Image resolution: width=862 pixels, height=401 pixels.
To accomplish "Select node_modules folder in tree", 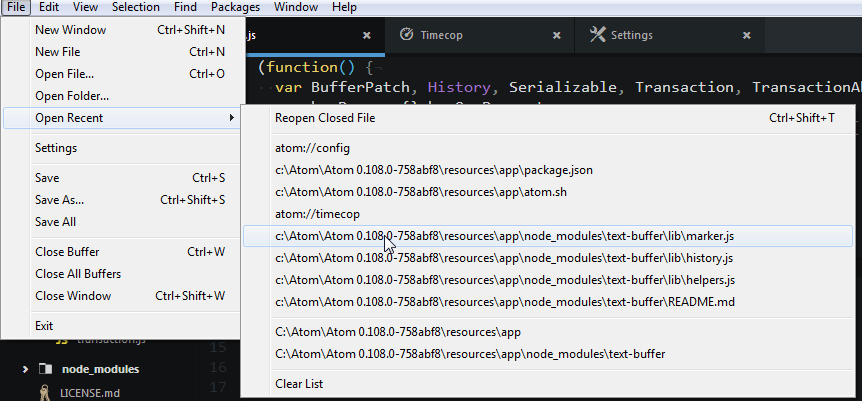I will [101, 369].
